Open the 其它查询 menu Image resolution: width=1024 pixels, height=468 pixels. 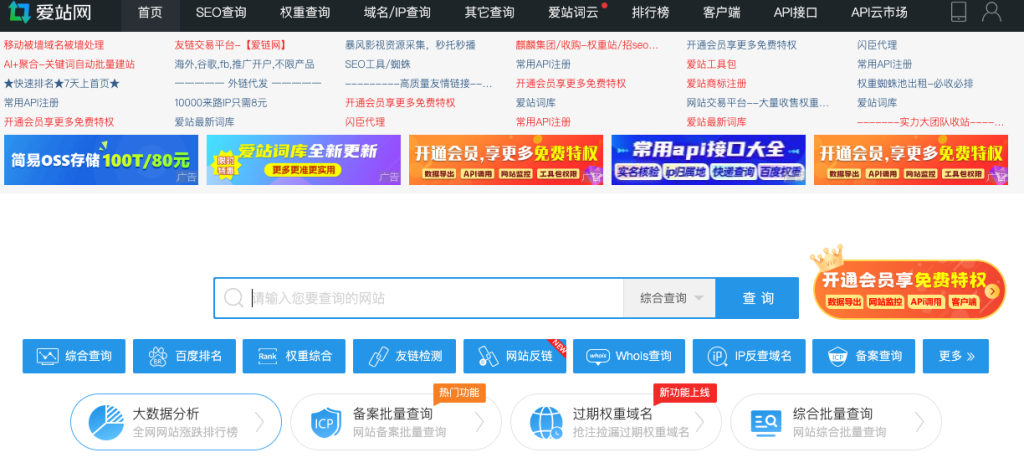[489, 12]
